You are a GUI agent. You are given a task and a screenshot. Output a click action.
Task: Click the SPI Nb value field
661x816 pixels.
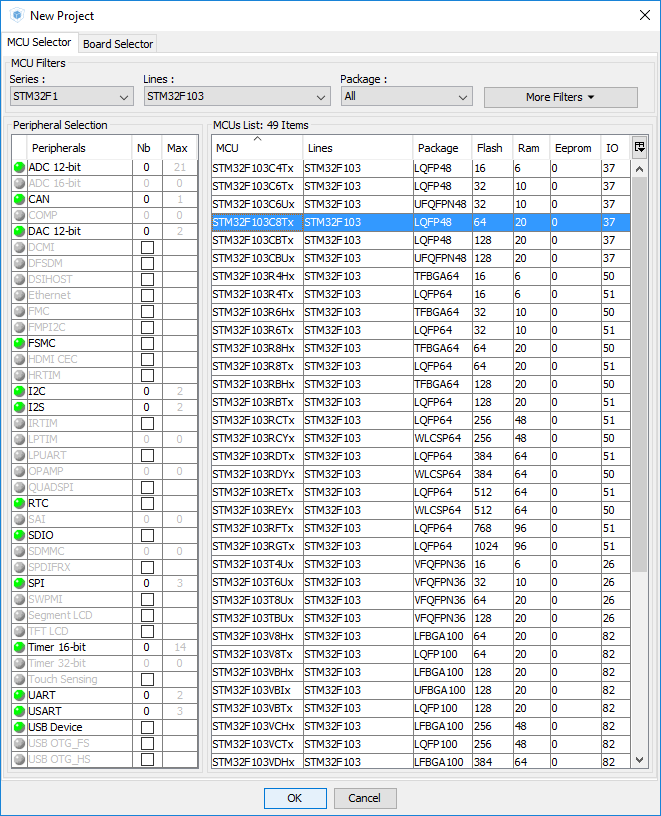click(147, 583)
